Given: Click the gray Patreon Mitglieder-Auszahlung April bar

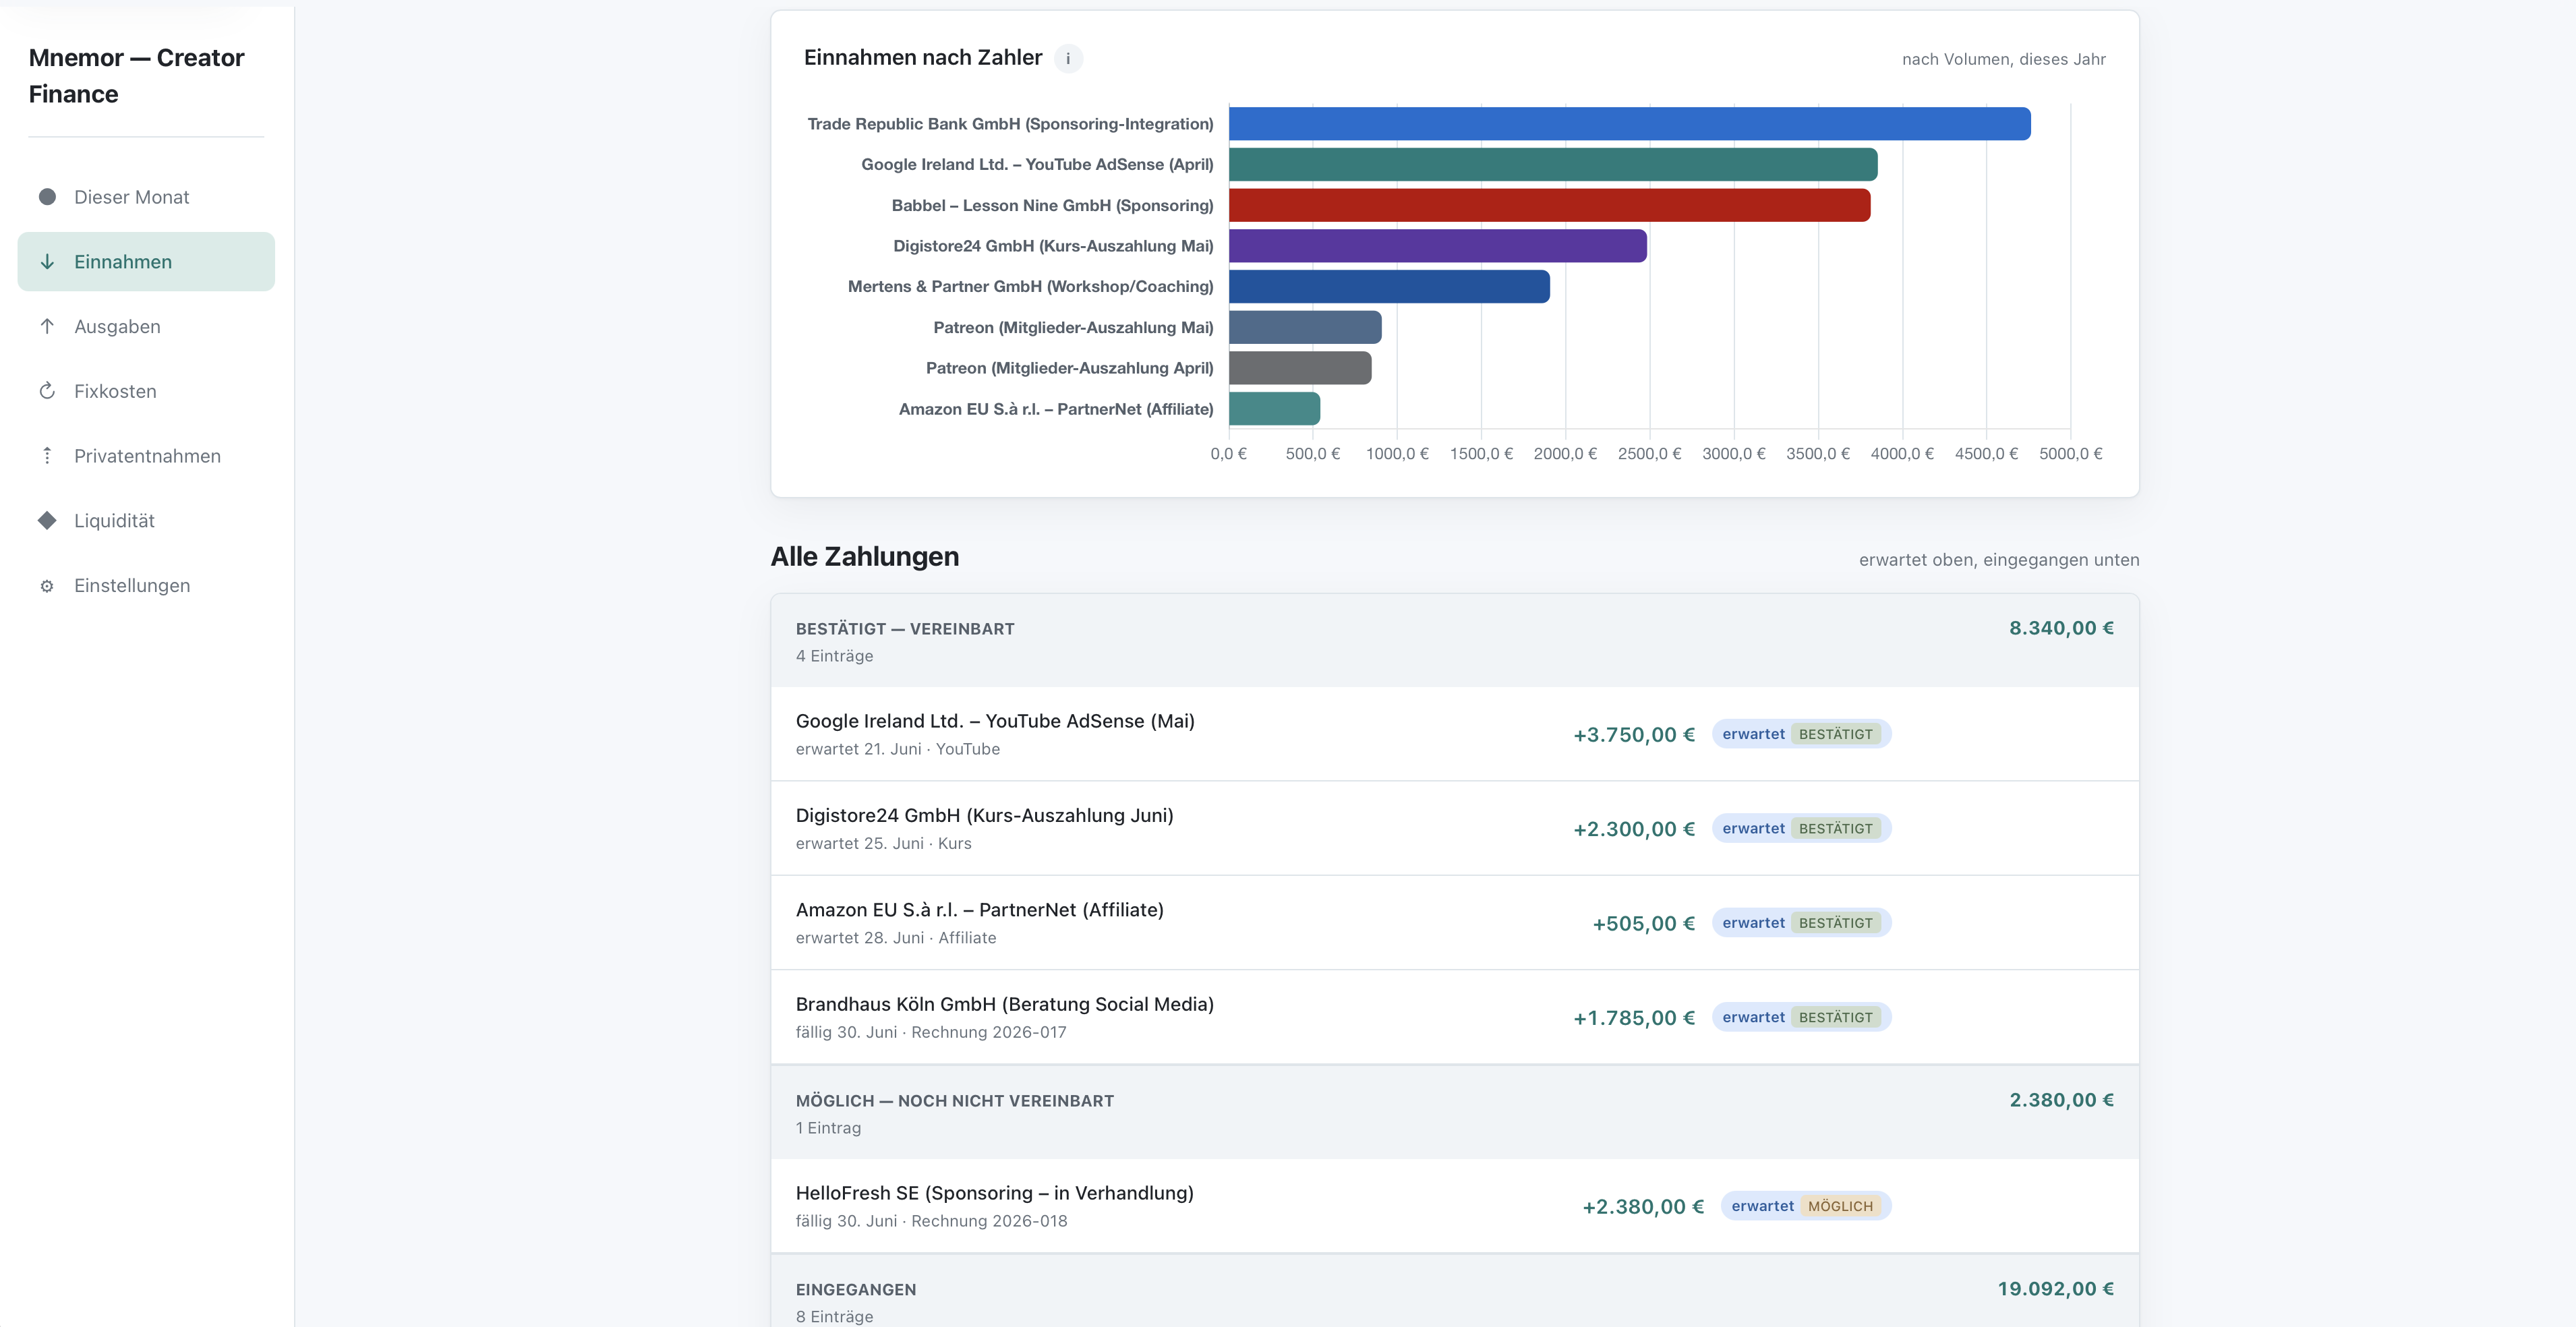Looking at the screenshot, I should [1300, 368].
